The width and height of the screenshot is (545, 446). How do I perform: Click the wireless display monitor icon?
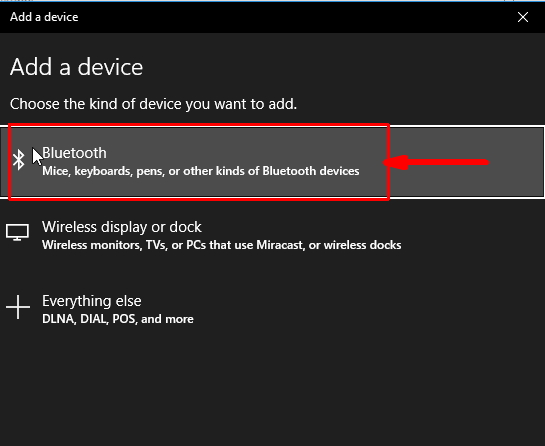[17, 232]
